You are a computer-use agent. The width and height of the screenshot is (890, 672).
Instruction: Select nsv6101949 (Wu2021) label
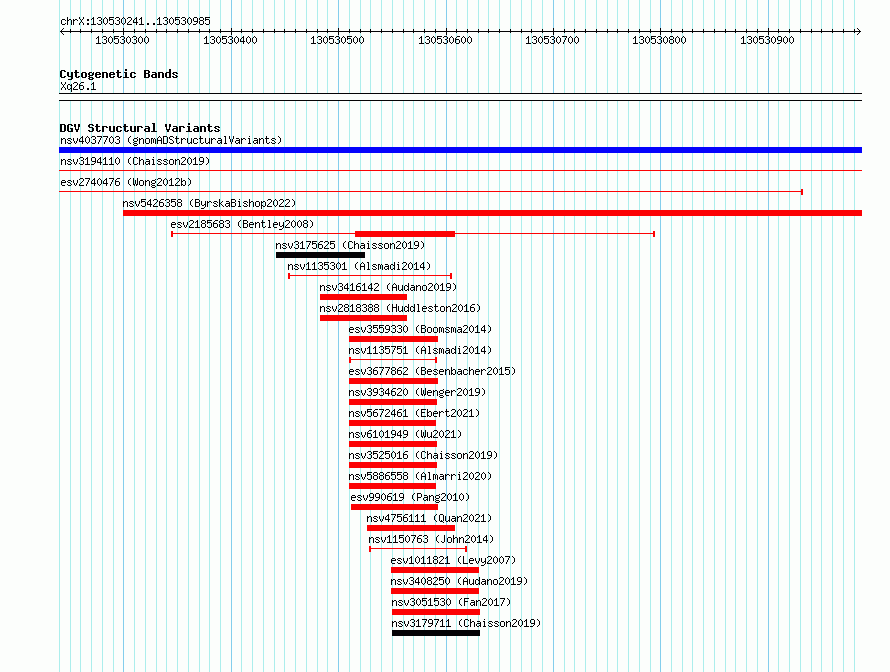pyautogui.click(x=406, y=434)
